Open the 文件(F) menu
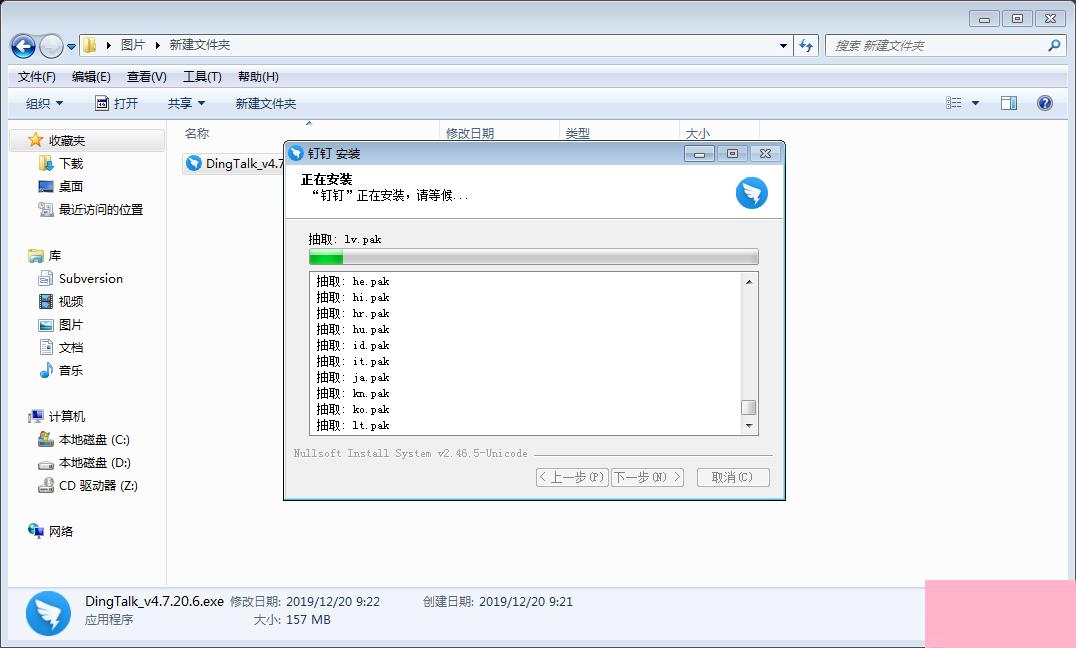This screenshot has width=1076, height=648. point(36,77)
